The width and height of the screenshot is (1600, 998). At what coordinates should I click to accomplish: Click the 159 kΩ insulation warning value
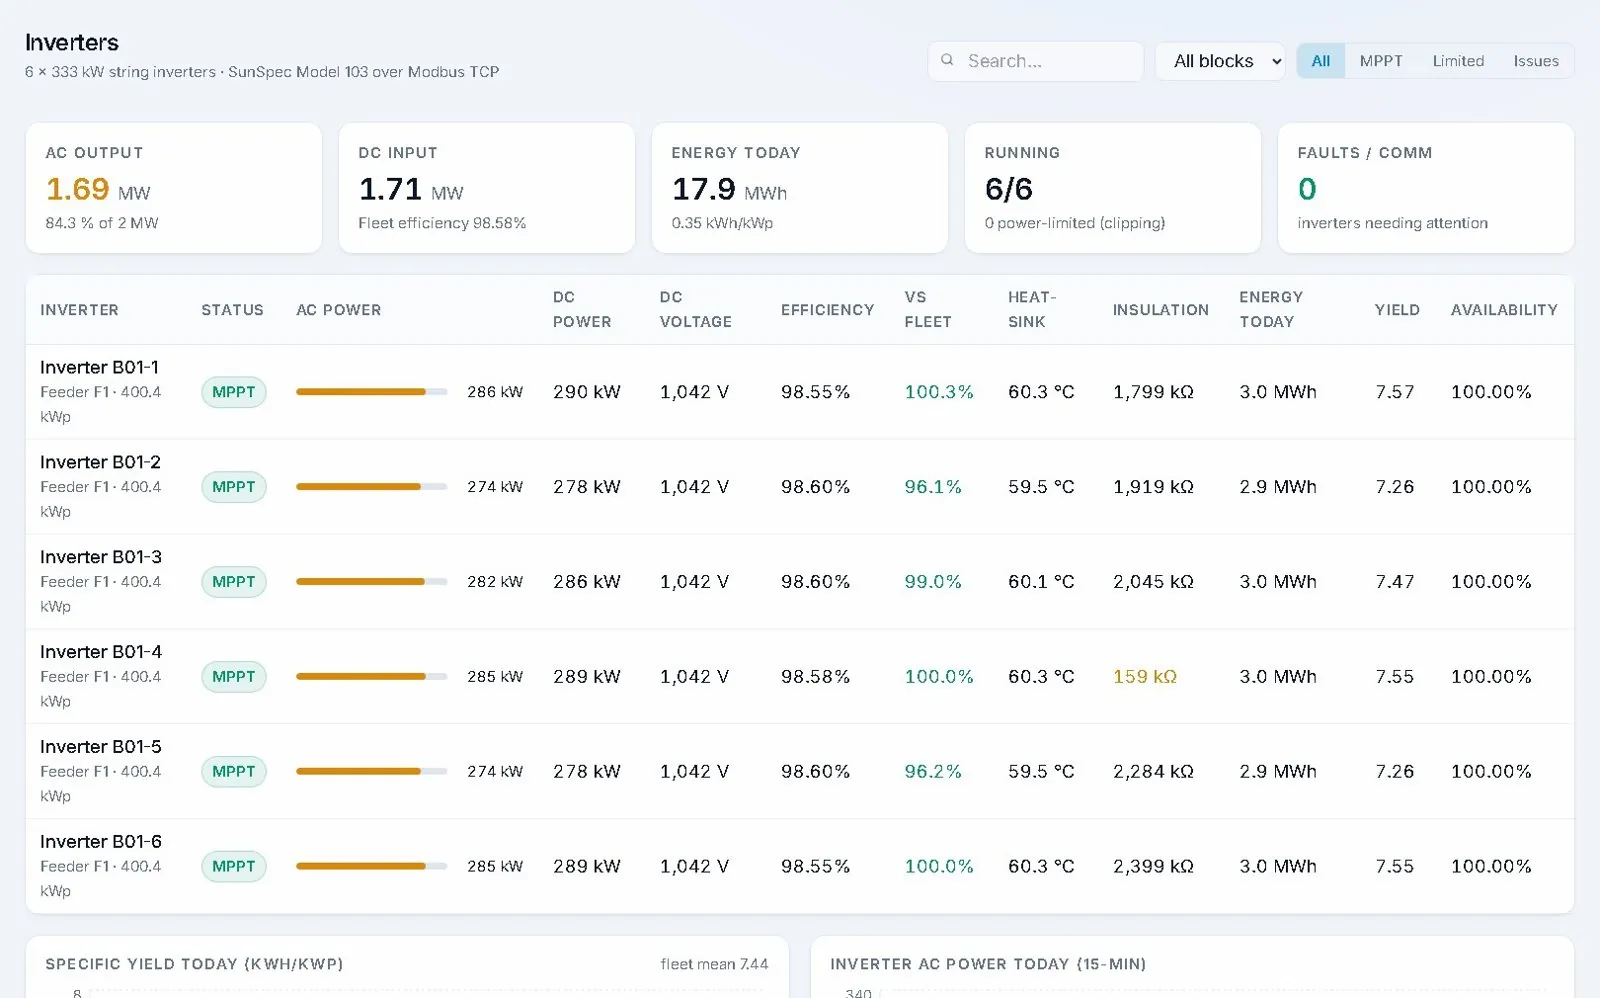[1145, 677]
